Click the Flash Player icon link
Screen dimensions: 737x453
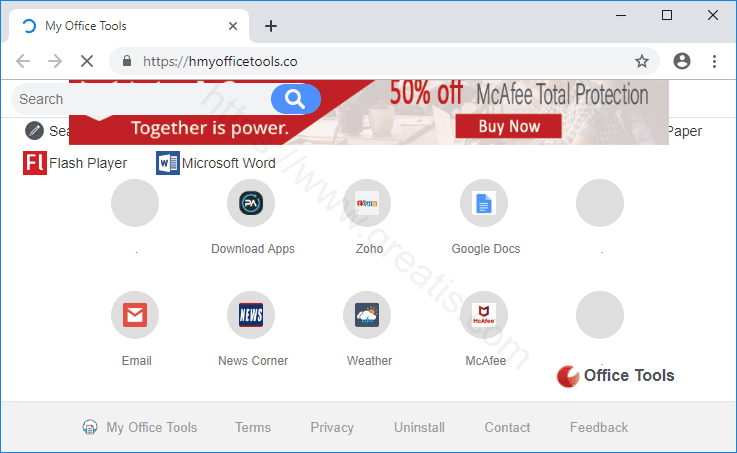35,163
